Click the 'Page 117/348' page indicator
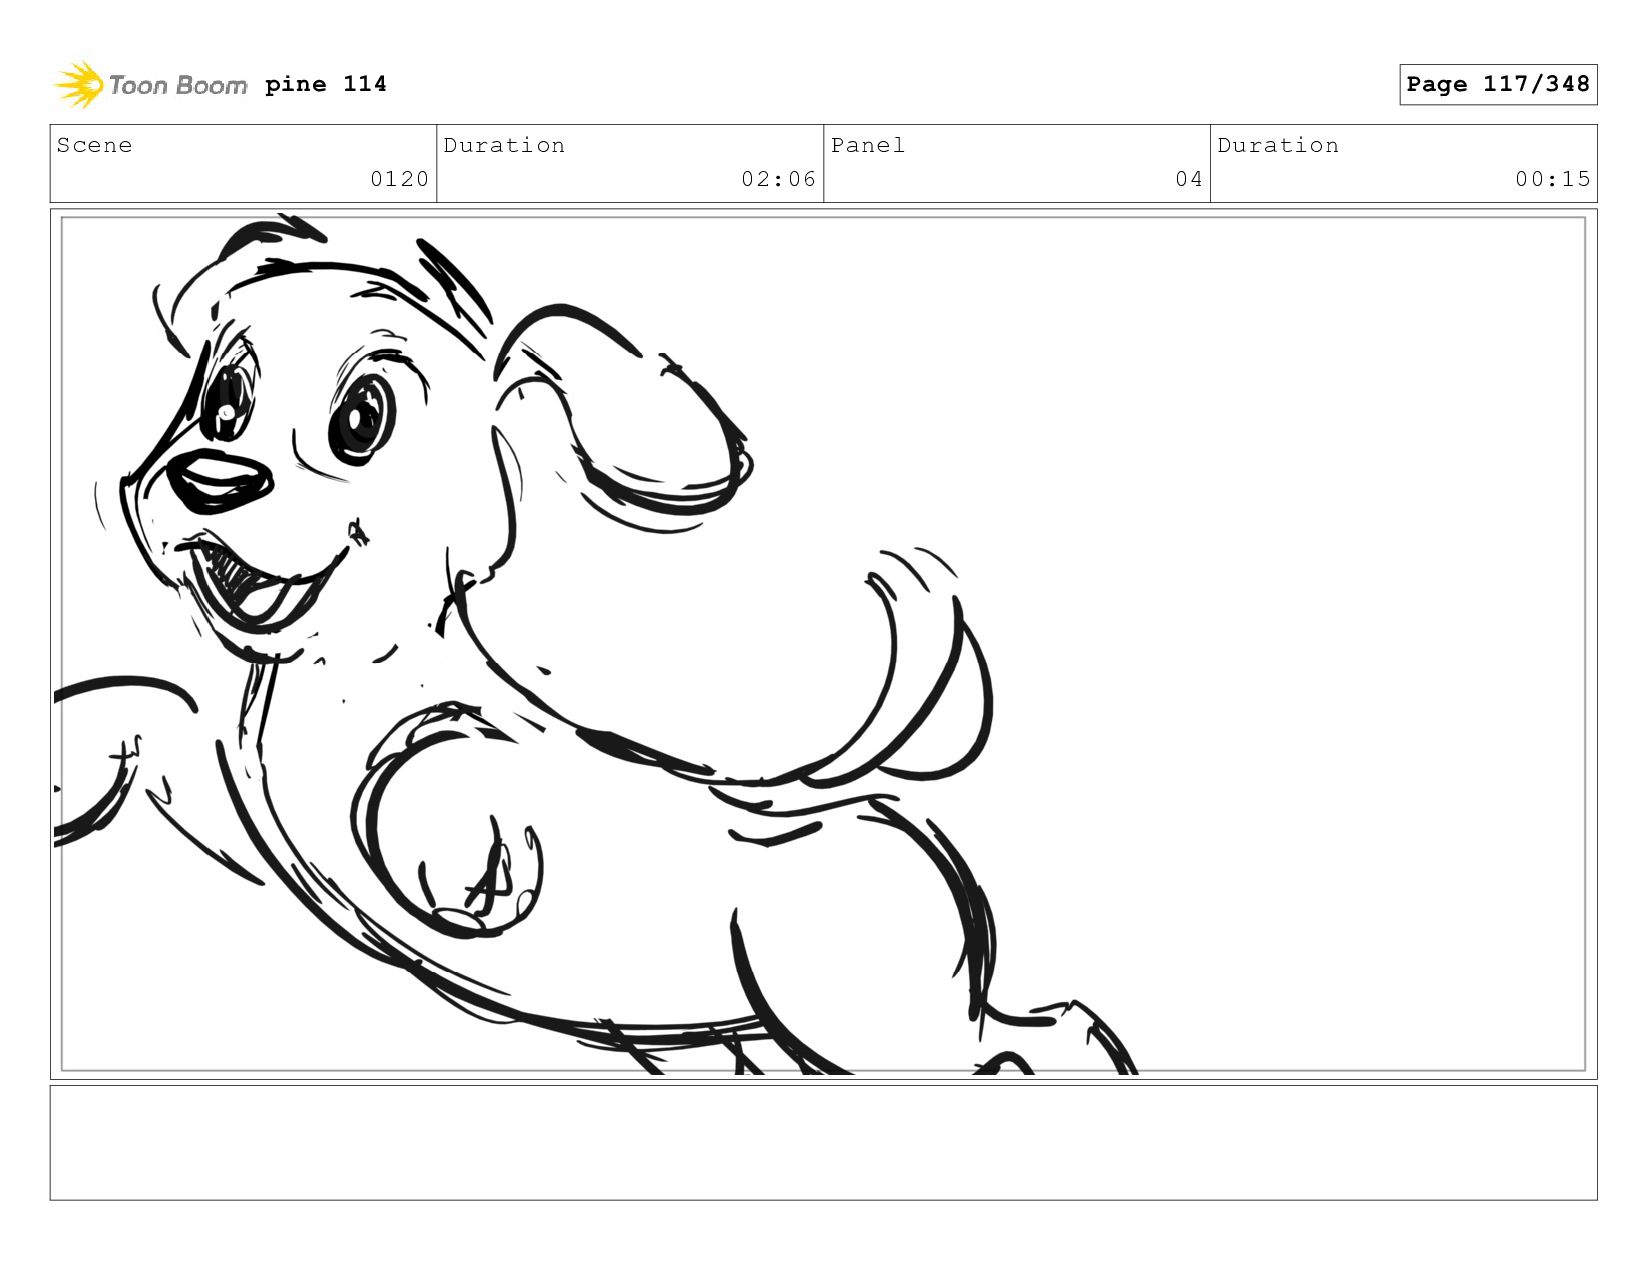The height and width of the screenshot is (1275, 1650). coord(1498,84)
